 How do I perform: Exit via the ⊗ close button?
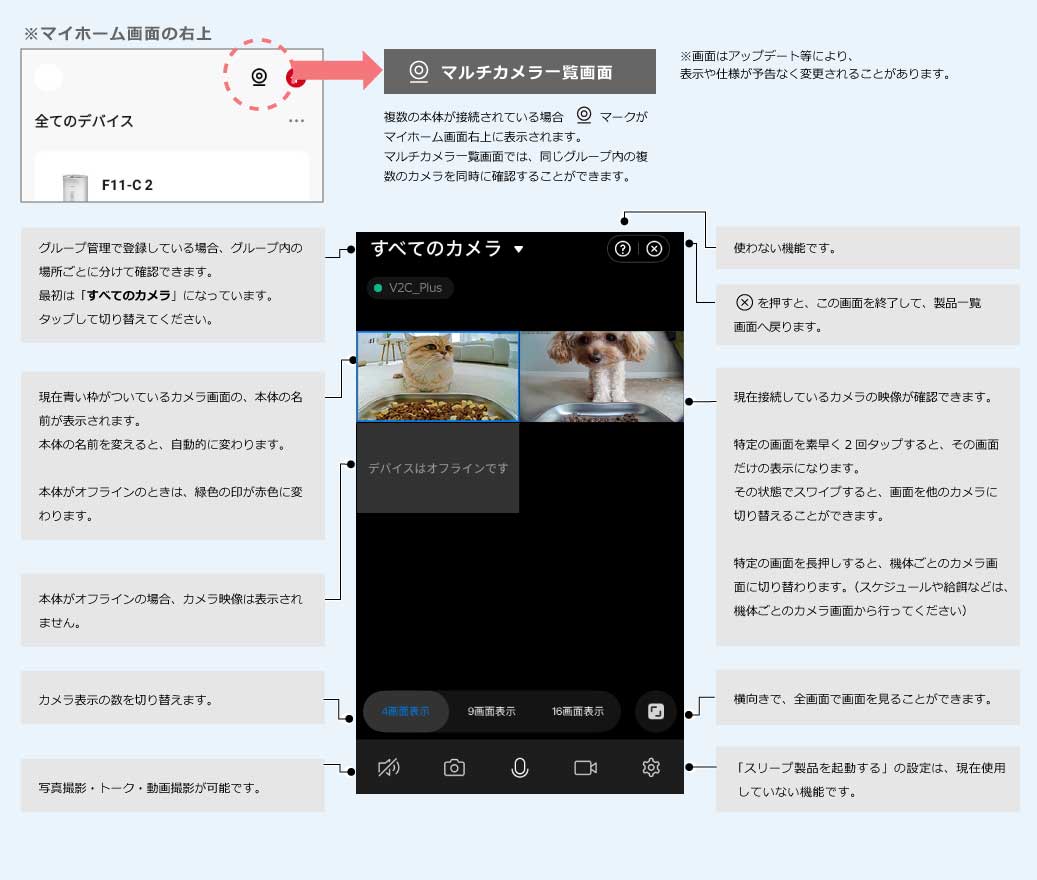[654, 249]
